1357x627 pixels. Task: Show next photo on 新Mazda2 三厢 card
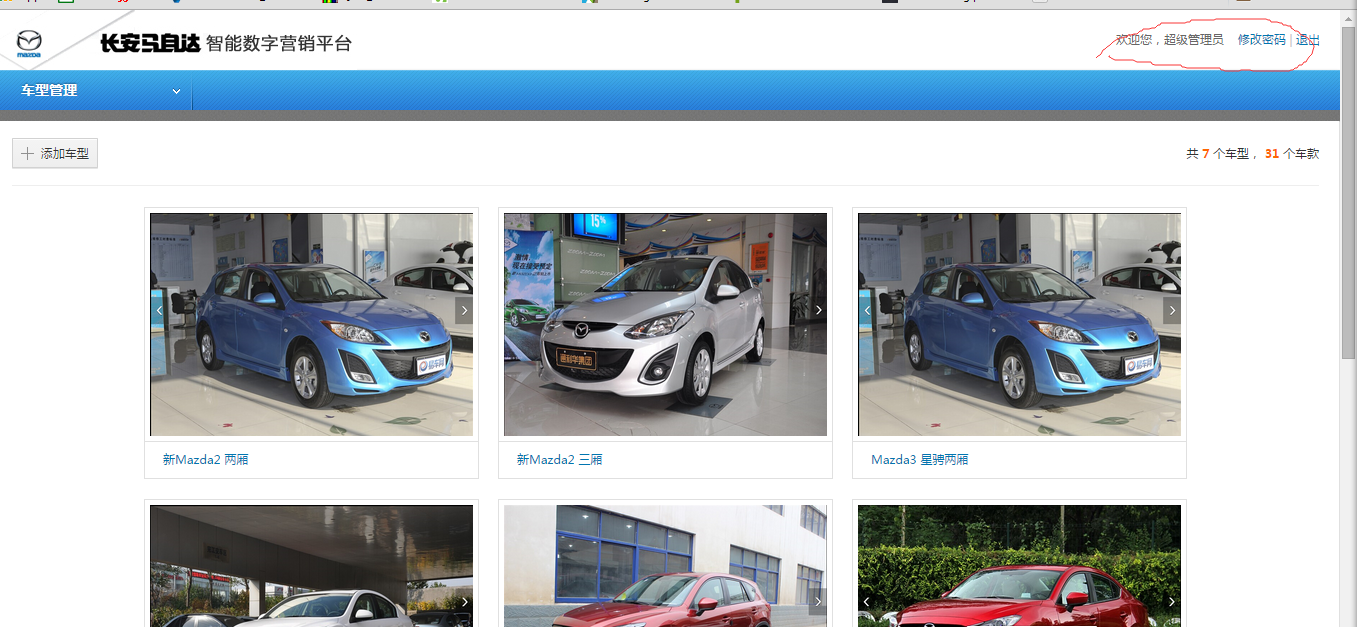click(818, 310)
